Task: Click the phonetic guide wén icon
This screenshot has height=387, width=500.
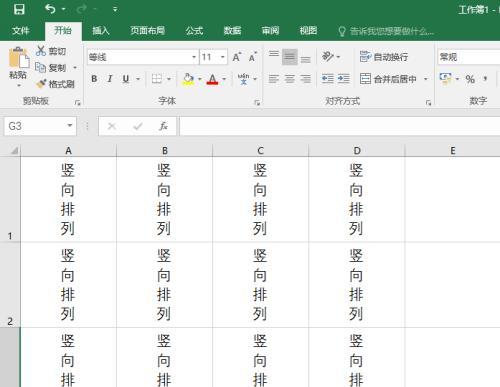Action: [243, 79]
